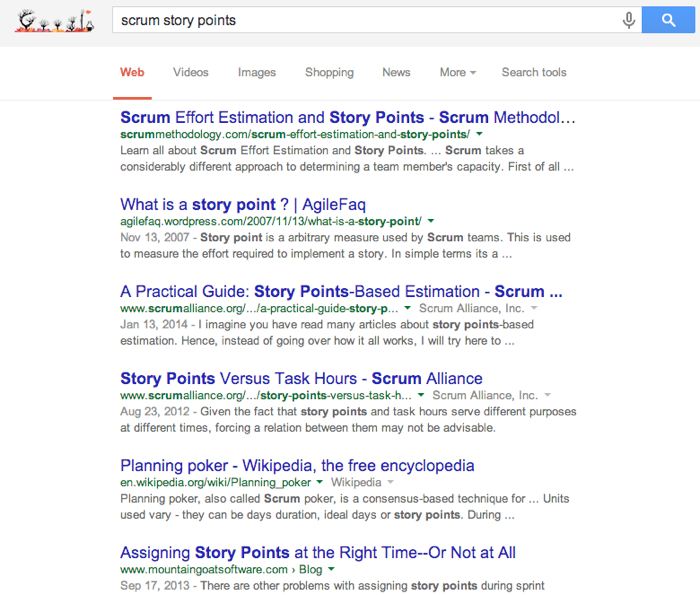Click the Jan 13, 2014 snippet date
This screenshot has height=595, width=700.
tap(154, 325)
